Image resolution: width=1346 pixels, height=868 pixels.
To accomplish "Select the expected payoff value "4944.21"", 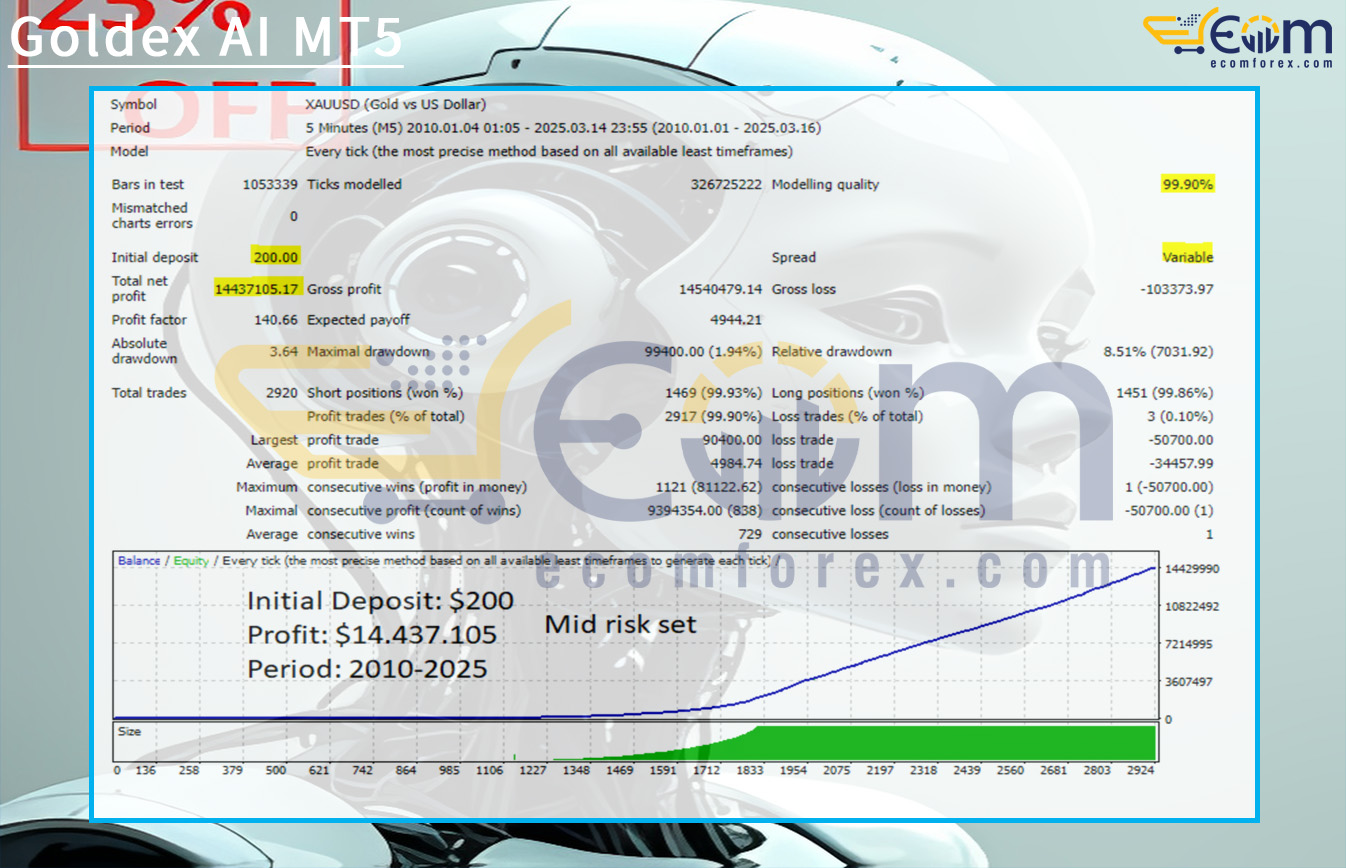I will 735,320.
